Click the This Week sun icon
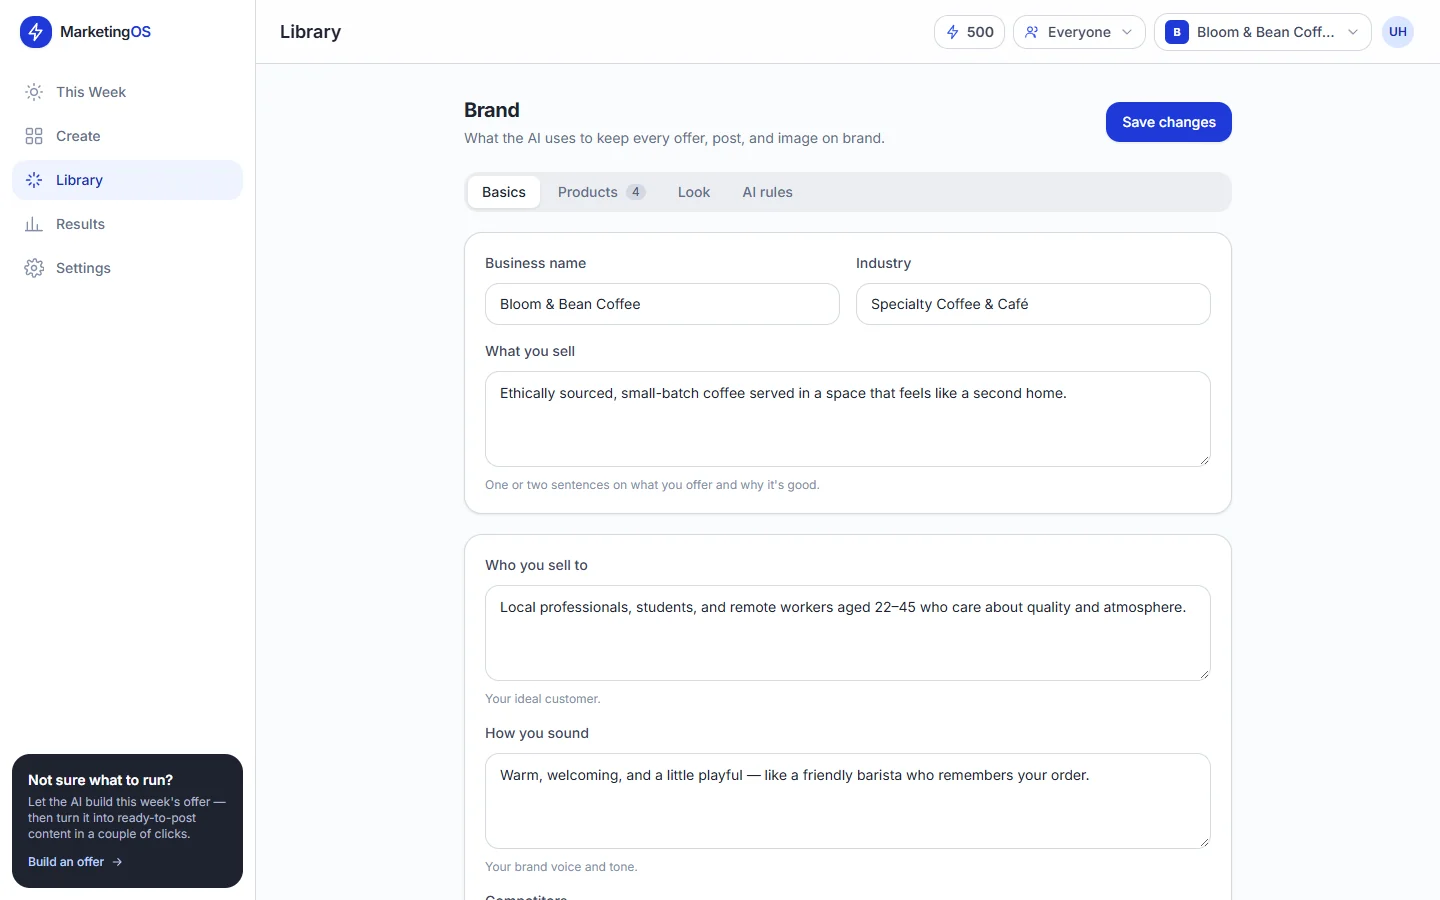Viewport: 1440px width, 900px height. (34, 92)
